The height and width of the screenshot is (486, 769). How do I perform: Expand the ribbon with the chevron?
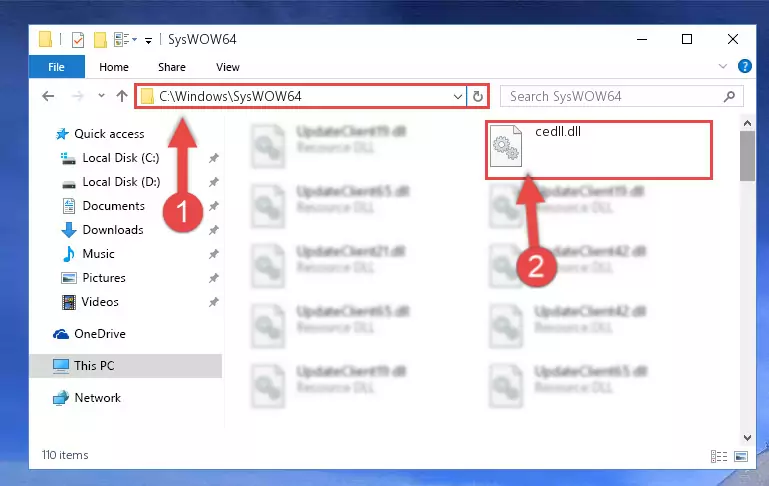click(x=722, y=66)
